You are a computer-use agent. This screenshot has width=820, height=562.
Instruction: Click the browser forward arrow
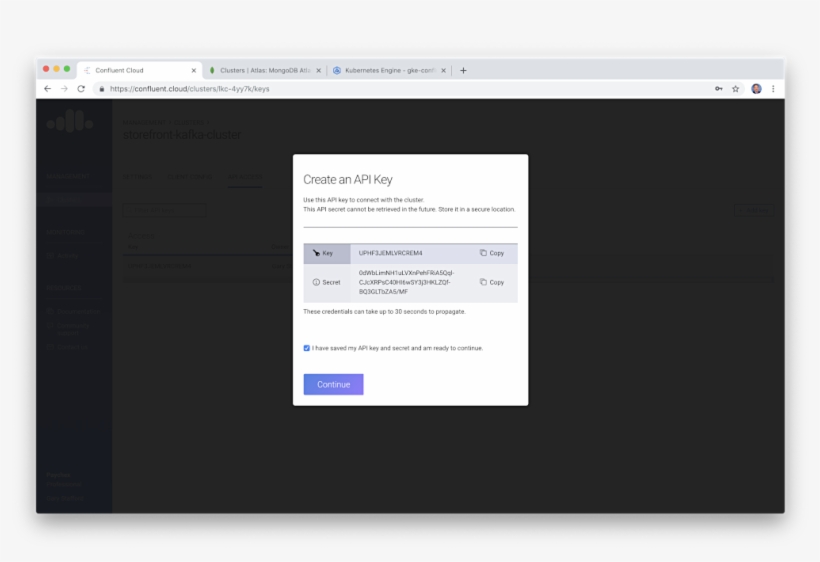64,89
